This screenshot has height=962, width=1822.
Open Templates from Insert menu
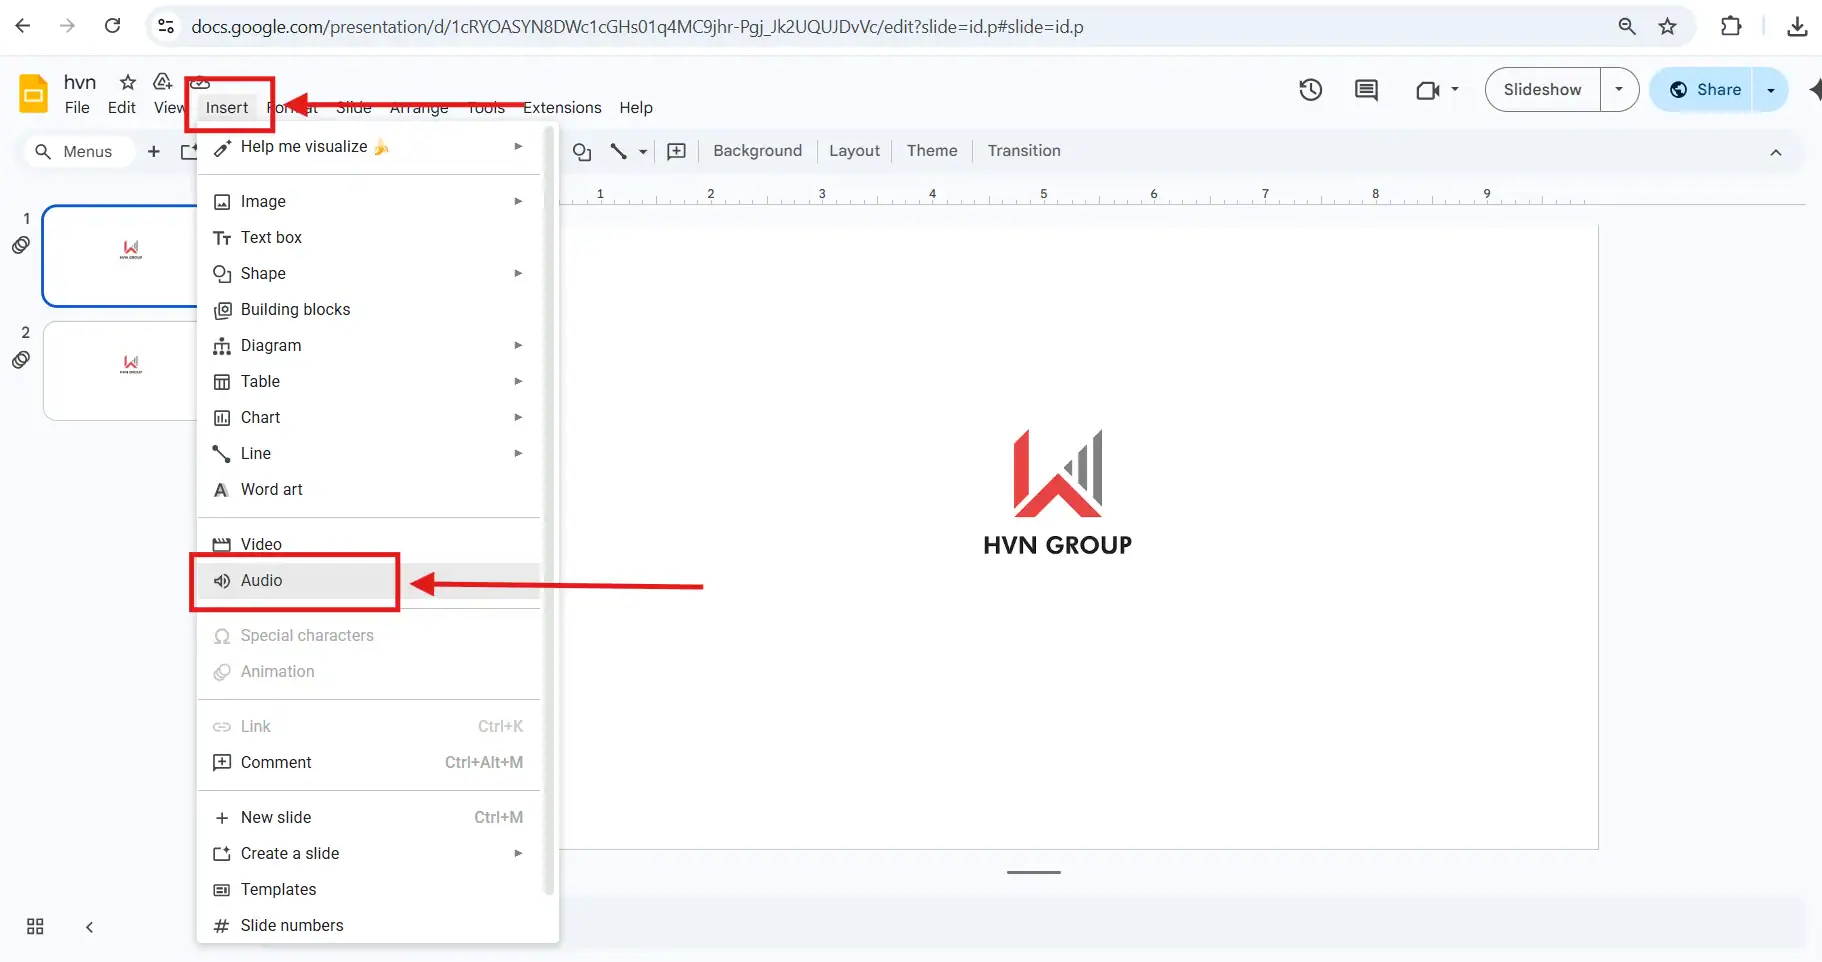pyautogui.click(x=369, y=889)
